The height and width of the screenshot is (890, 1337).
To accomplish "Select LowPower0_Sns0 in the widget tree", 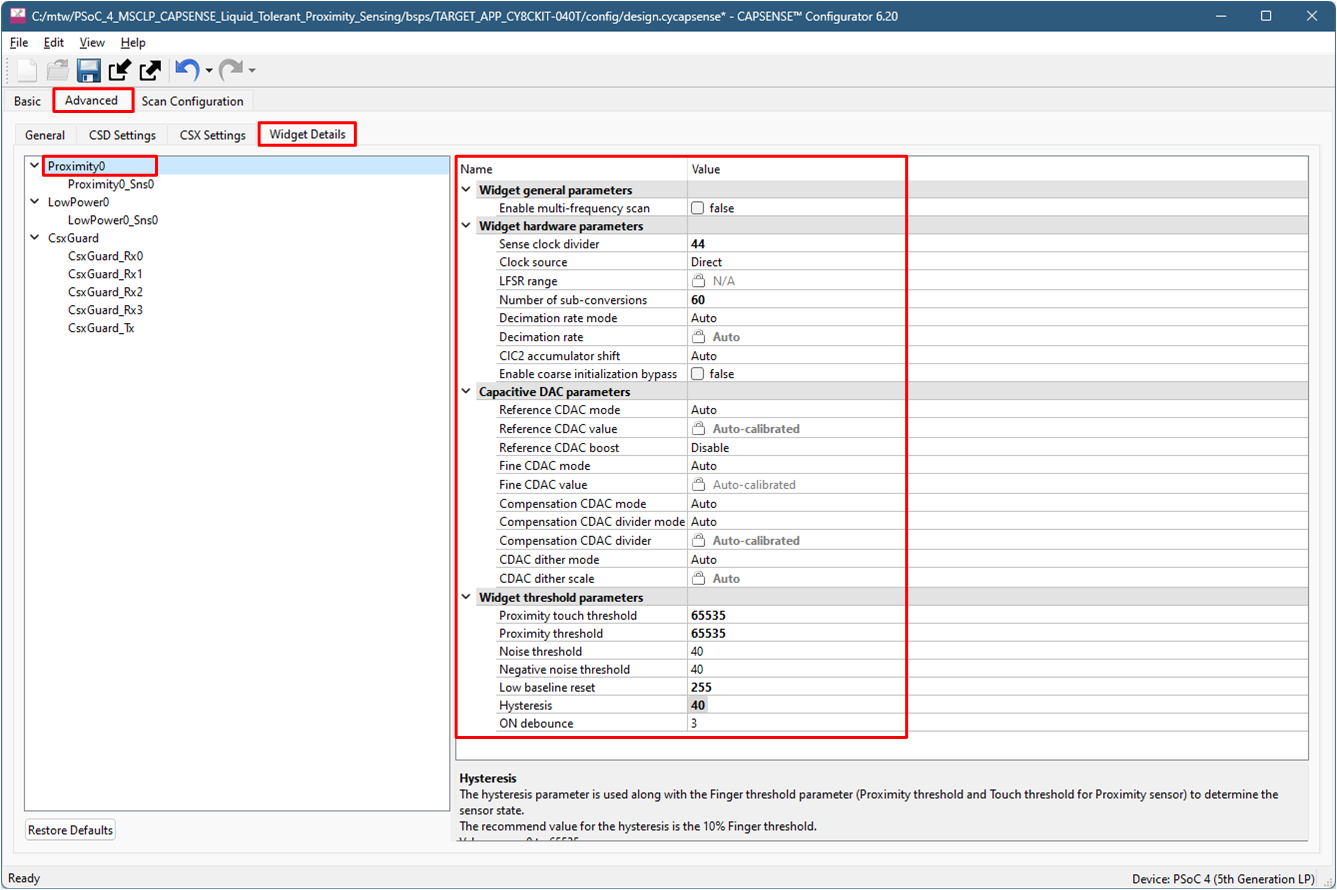I will pos(113,220).
